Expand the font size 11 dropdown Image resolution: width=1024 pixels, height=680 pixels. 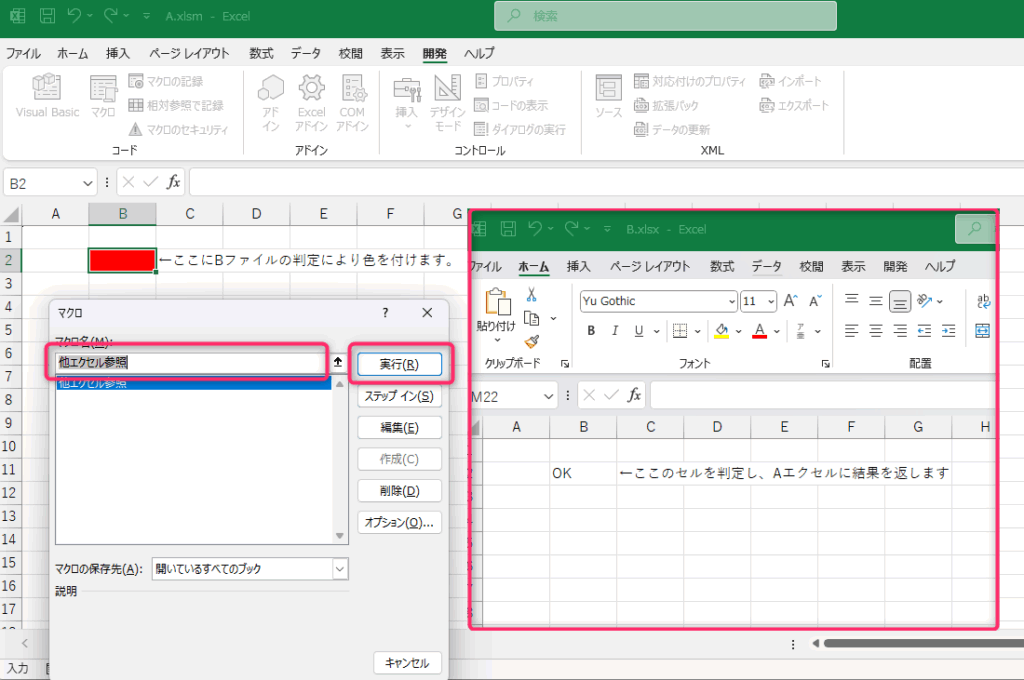(771, 301)
